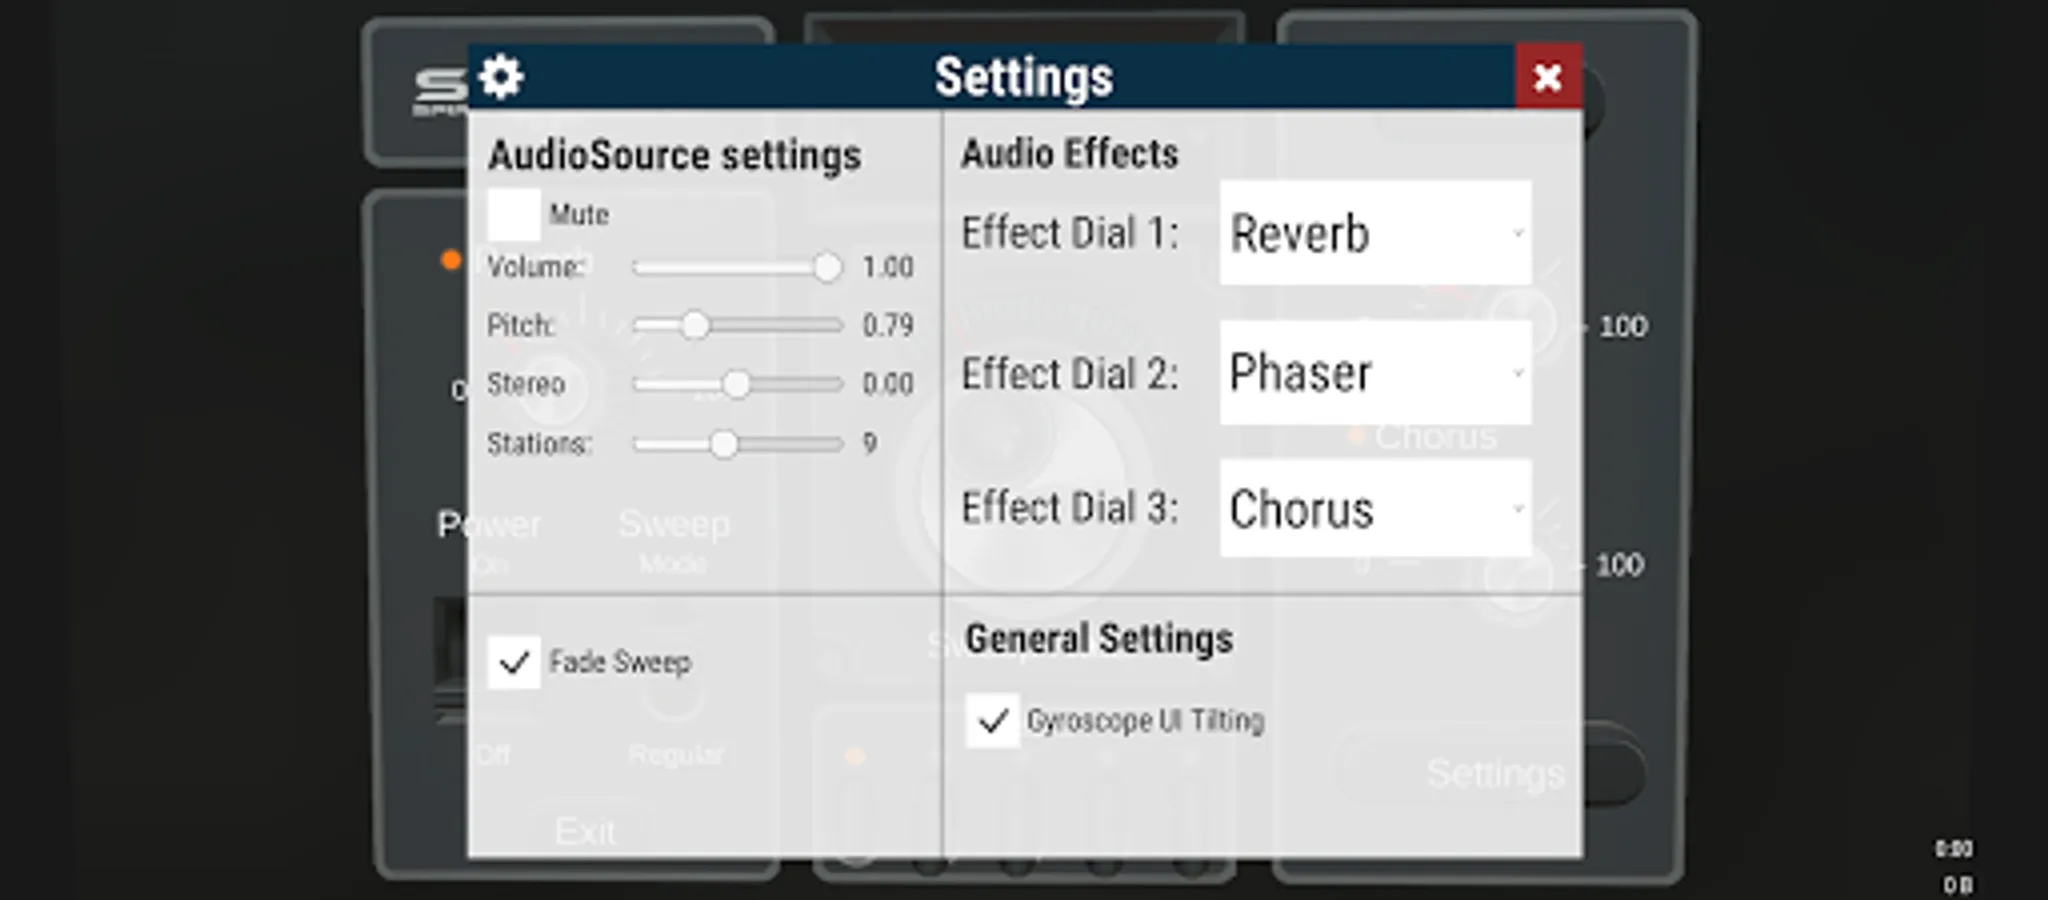Click the dropdown arrow beside Reverb
This screenshot has height=900, width=2048.
click(1517, 233)
